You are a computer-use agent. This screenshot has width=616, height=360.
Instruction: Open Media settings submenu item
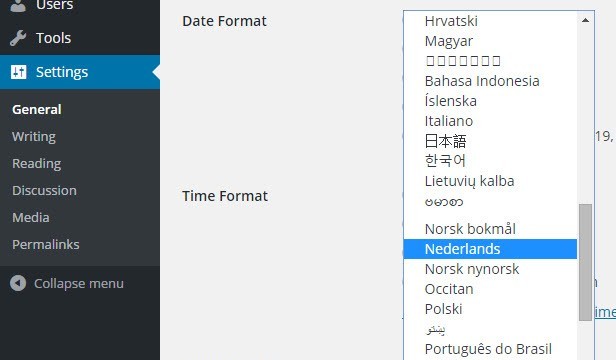click(x=31, y=217)
